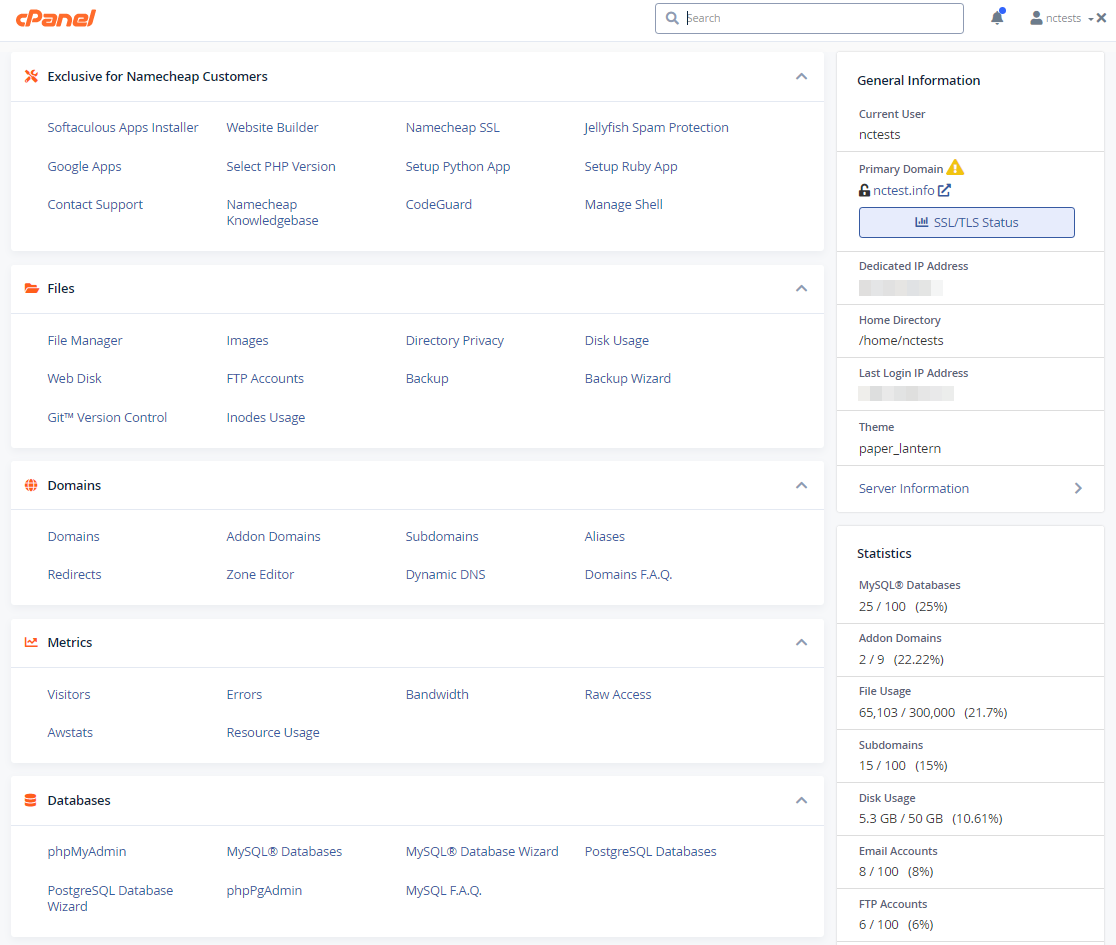Screen dimensions: 1116x945
Task: Click the Metrics chart section icon
Action: click(31, 642)
